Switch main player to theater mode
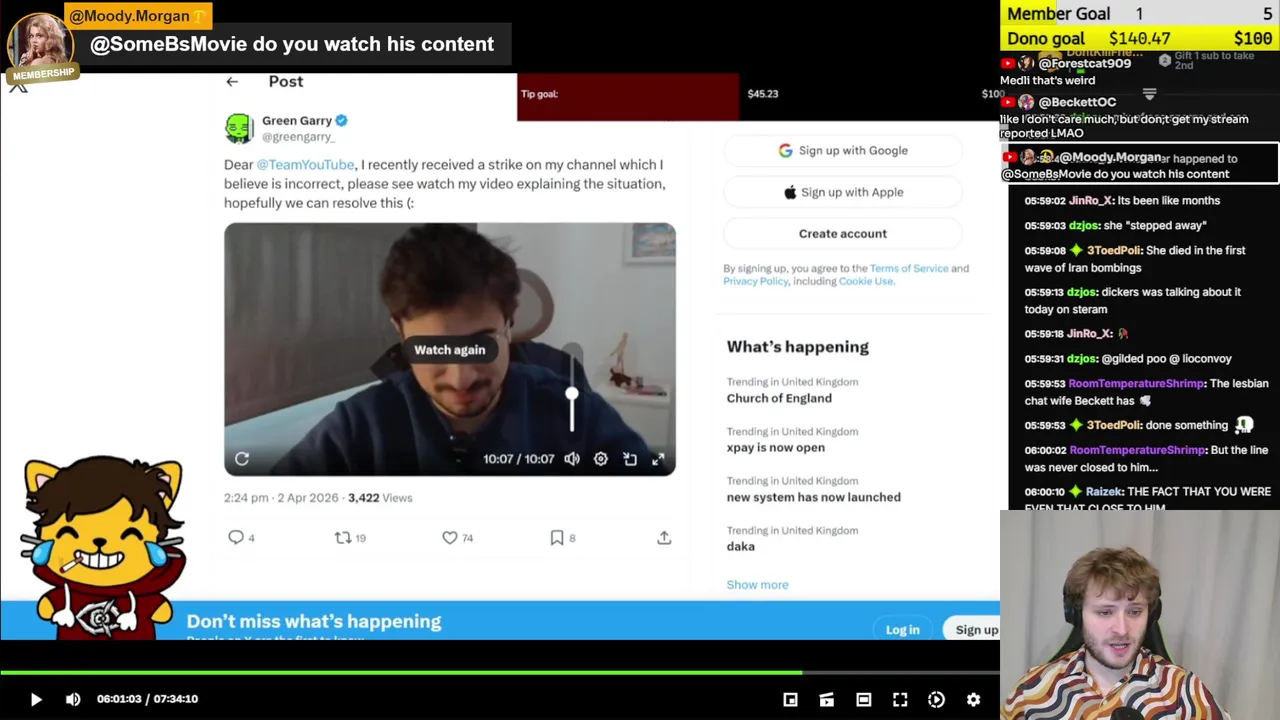This screenshot has width=1280, height=720. 863,700
